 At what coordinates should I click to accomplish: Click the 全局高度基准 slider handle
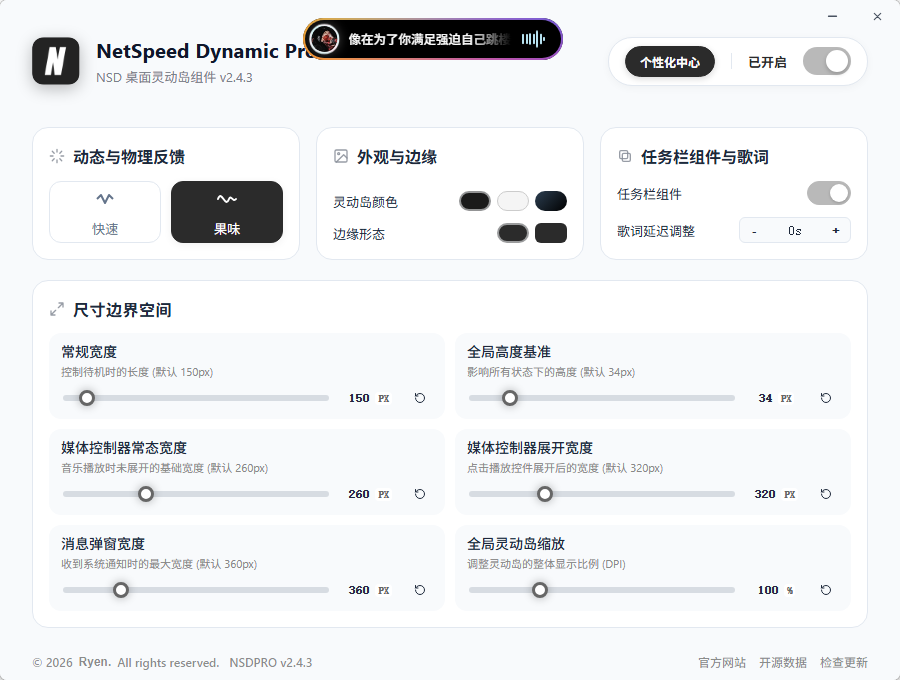510,398
